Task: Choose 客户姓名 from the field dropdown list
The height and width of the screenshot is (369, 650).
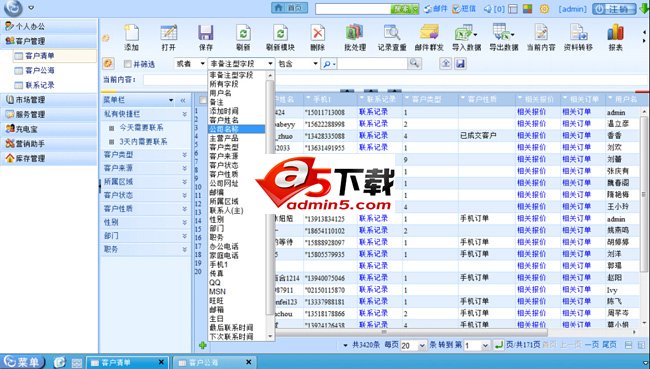Action: pos(237,120)
